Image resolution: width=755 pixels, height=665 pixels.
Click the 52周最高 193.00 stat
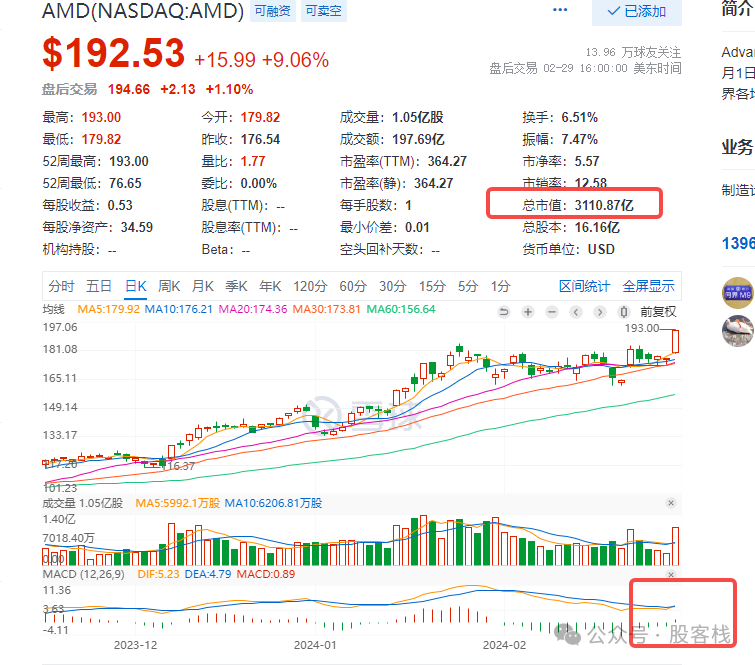95,161
